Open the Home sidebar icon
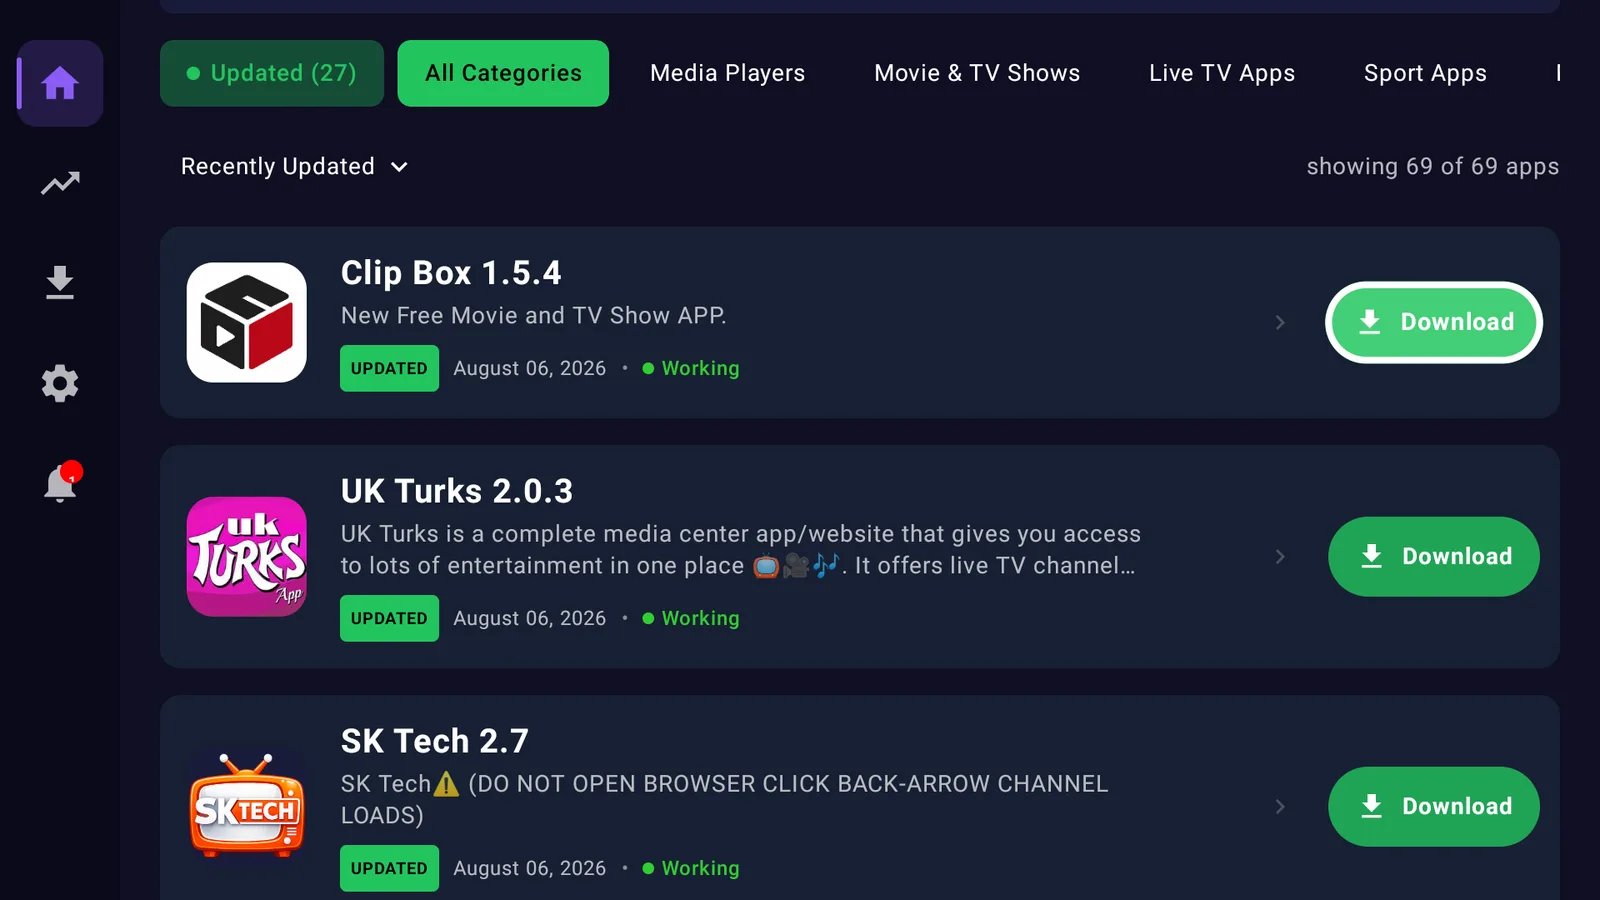 (60, 83)
